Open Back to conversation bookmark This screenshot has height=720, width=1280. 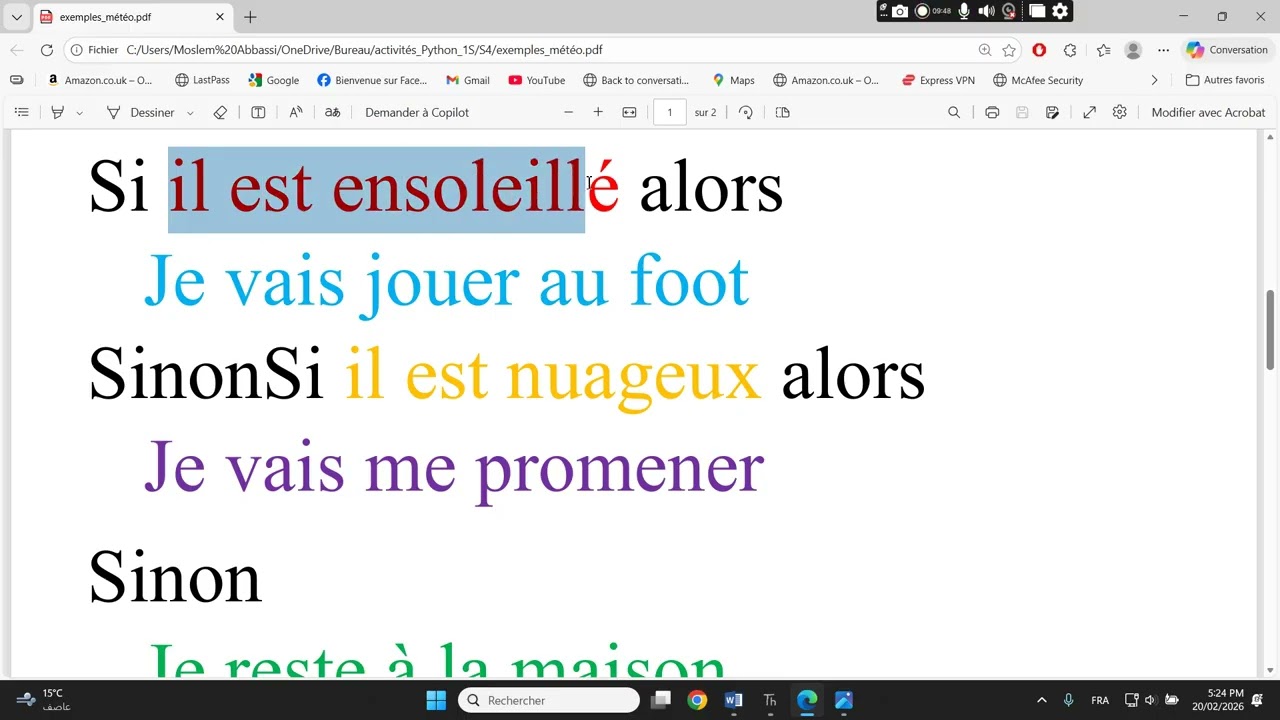point(637,80)
